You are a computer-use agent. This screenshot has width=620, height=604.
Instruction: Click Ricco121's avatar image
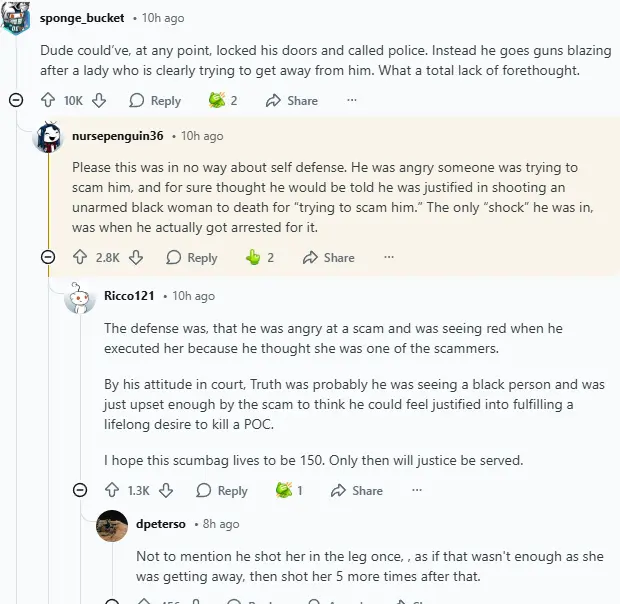[80, 297]
